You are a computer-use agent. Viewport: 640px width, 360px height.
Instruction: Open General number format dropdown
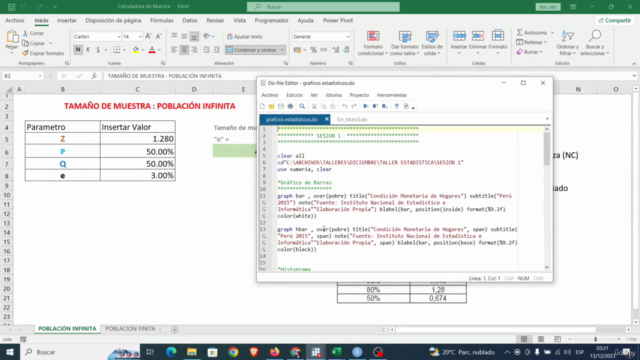(x=348, y=37)
